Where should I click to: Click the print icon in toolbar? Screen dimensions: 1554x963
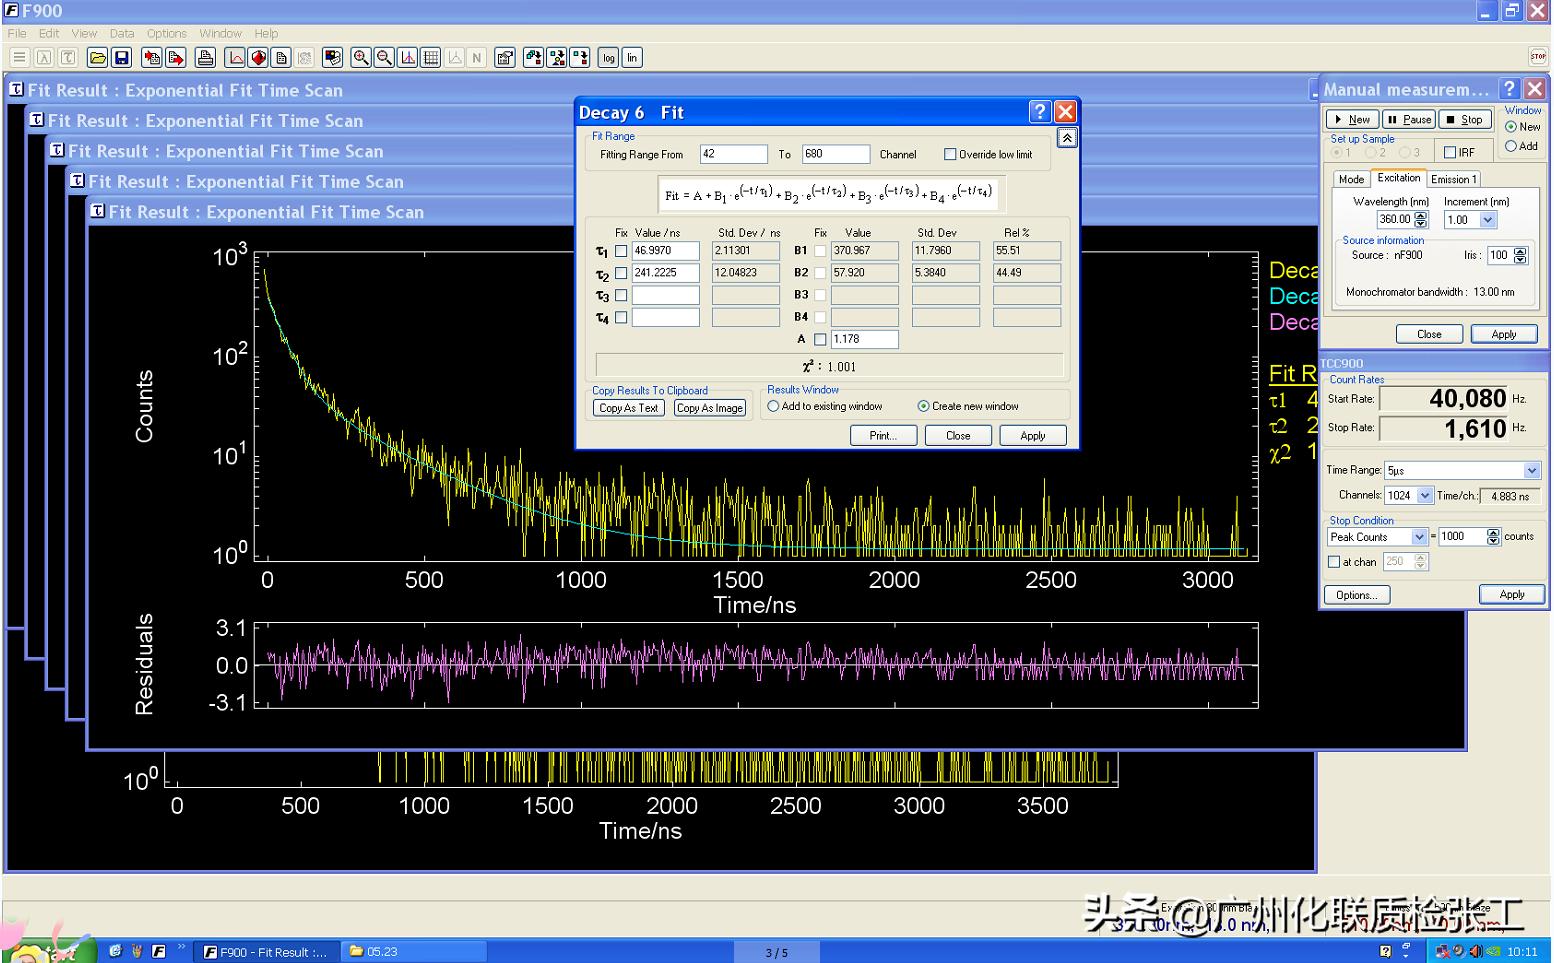pos(205,58)
